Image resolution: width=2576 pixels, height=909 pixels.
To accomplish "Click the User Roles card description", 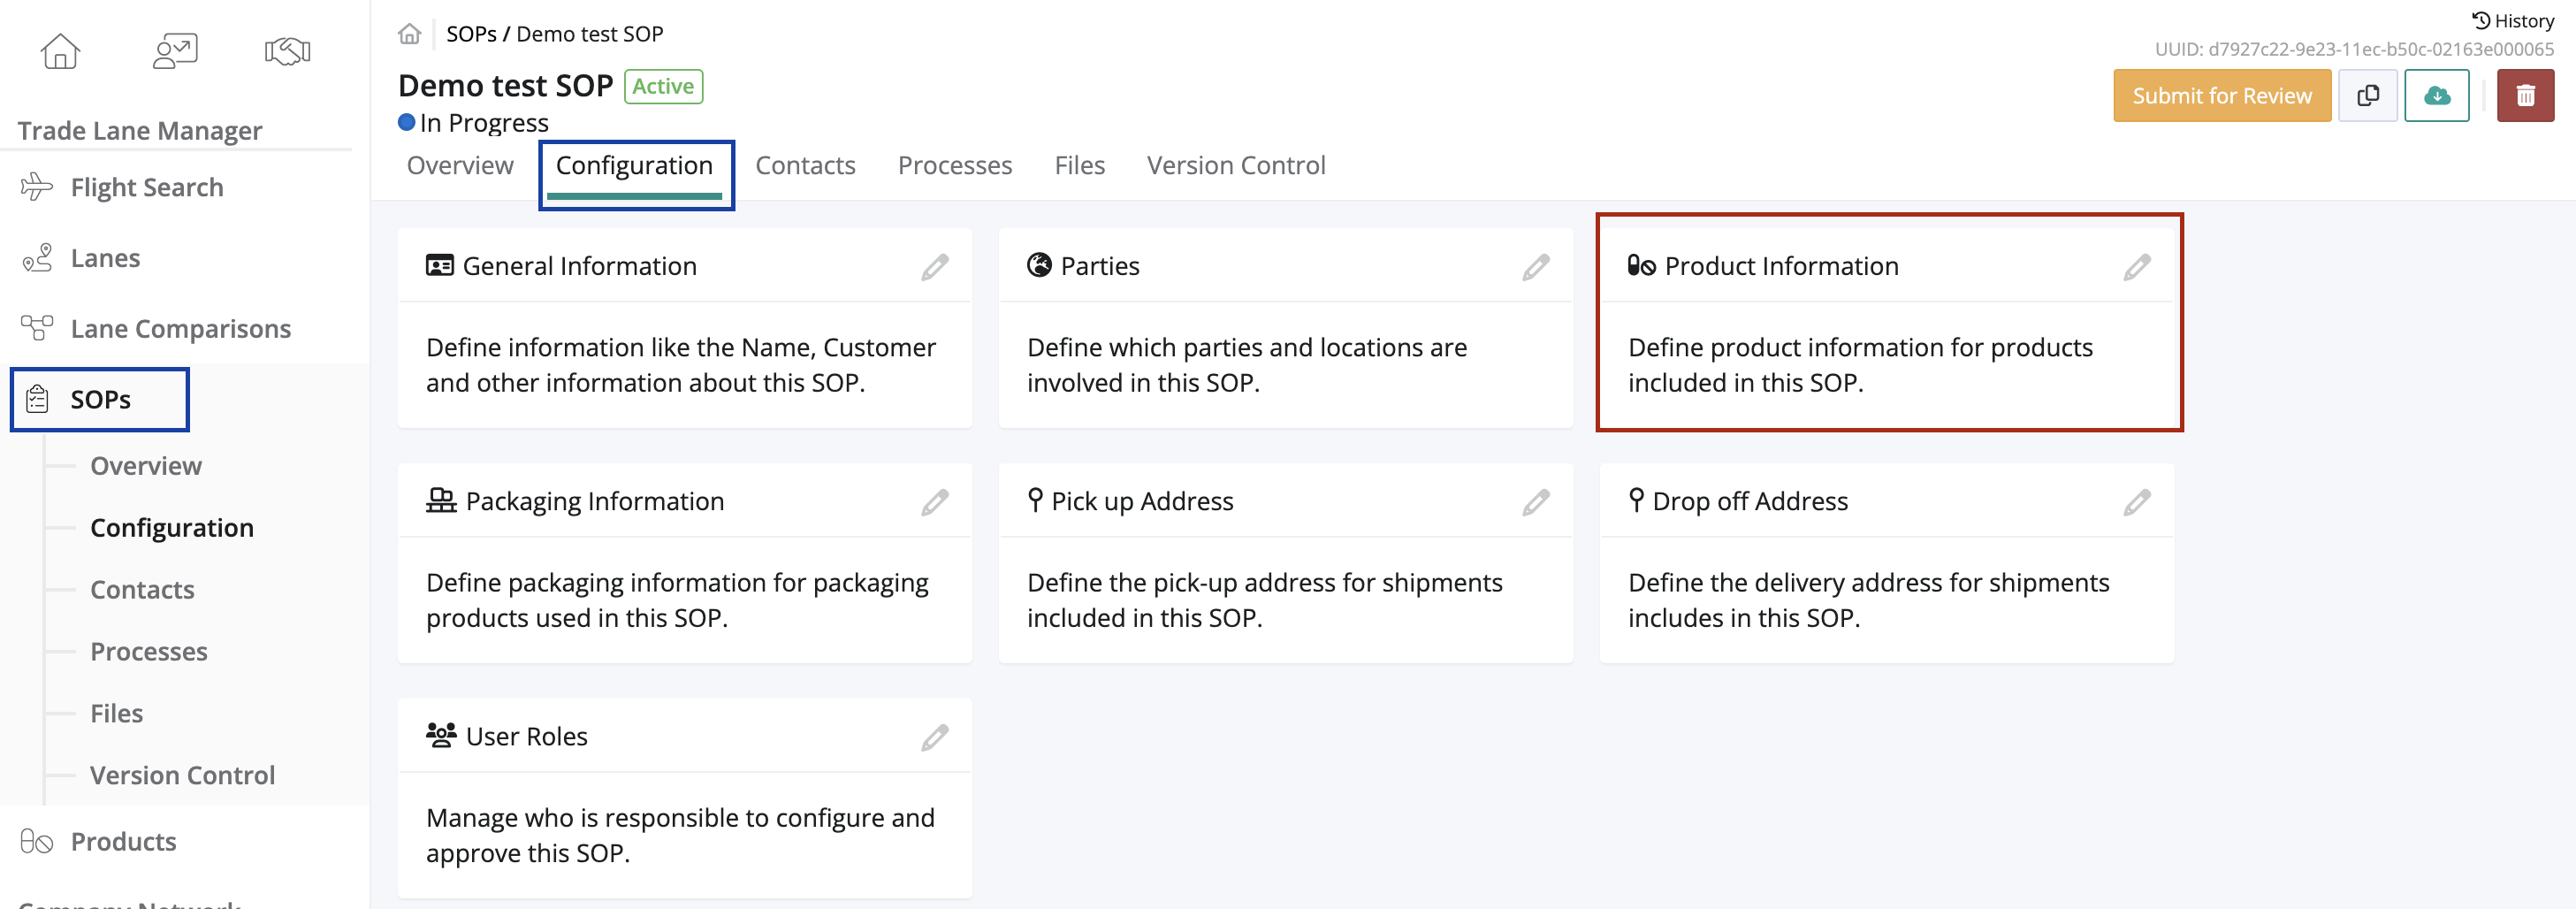I will coord(680,836).
